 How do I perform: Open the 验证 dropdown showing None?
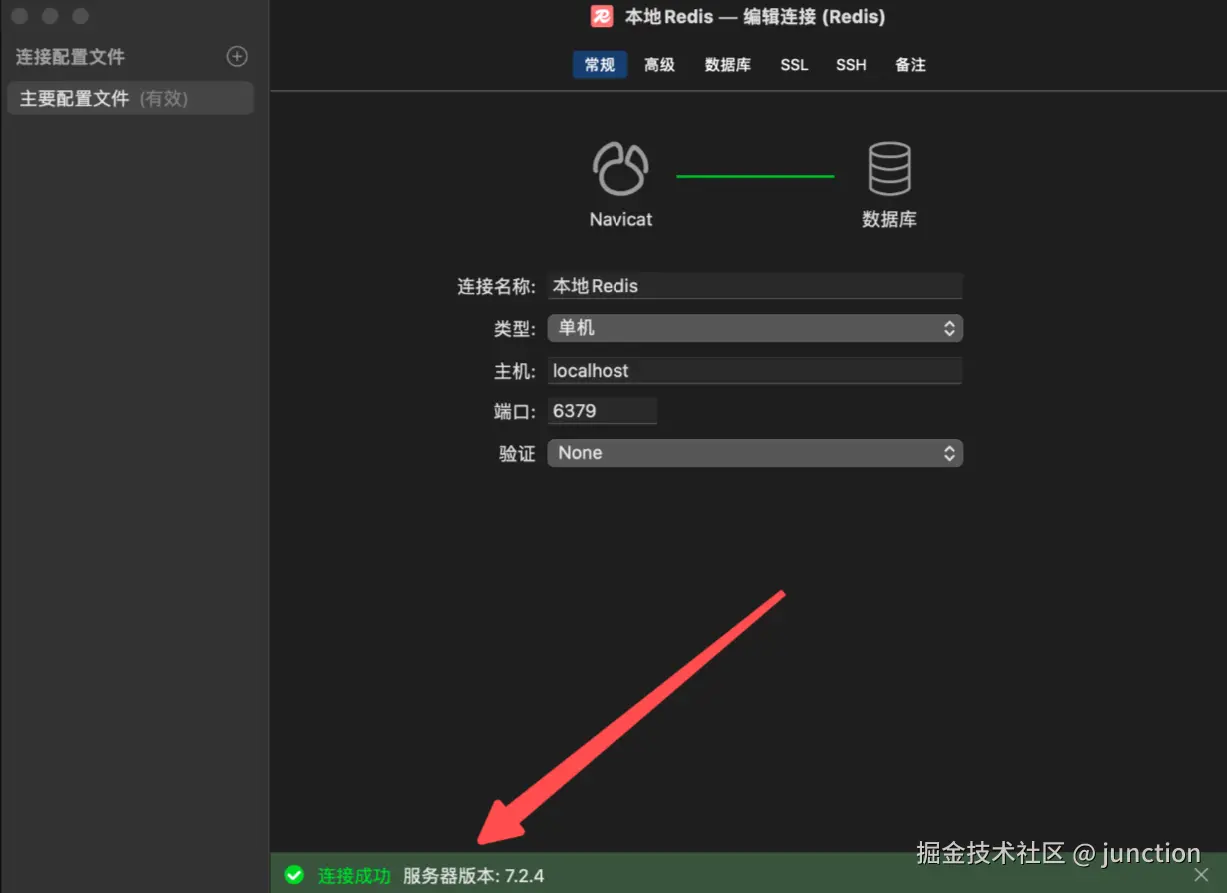(755, 453)
